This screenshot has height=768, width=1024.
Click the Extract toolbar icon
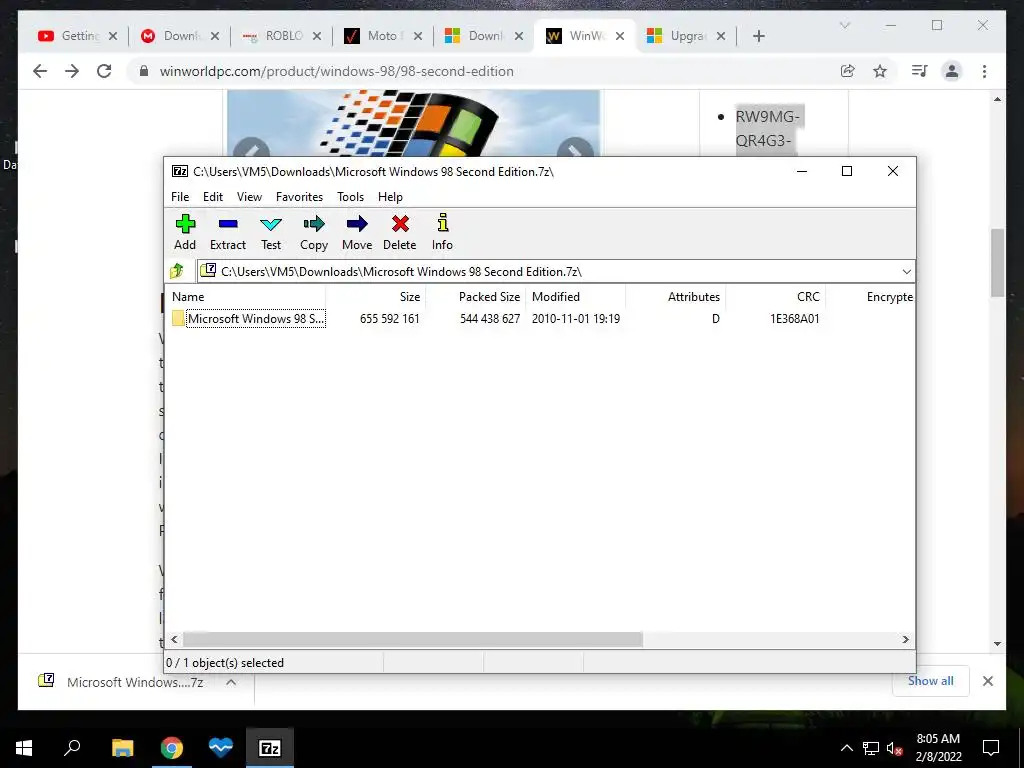[228, 232]
